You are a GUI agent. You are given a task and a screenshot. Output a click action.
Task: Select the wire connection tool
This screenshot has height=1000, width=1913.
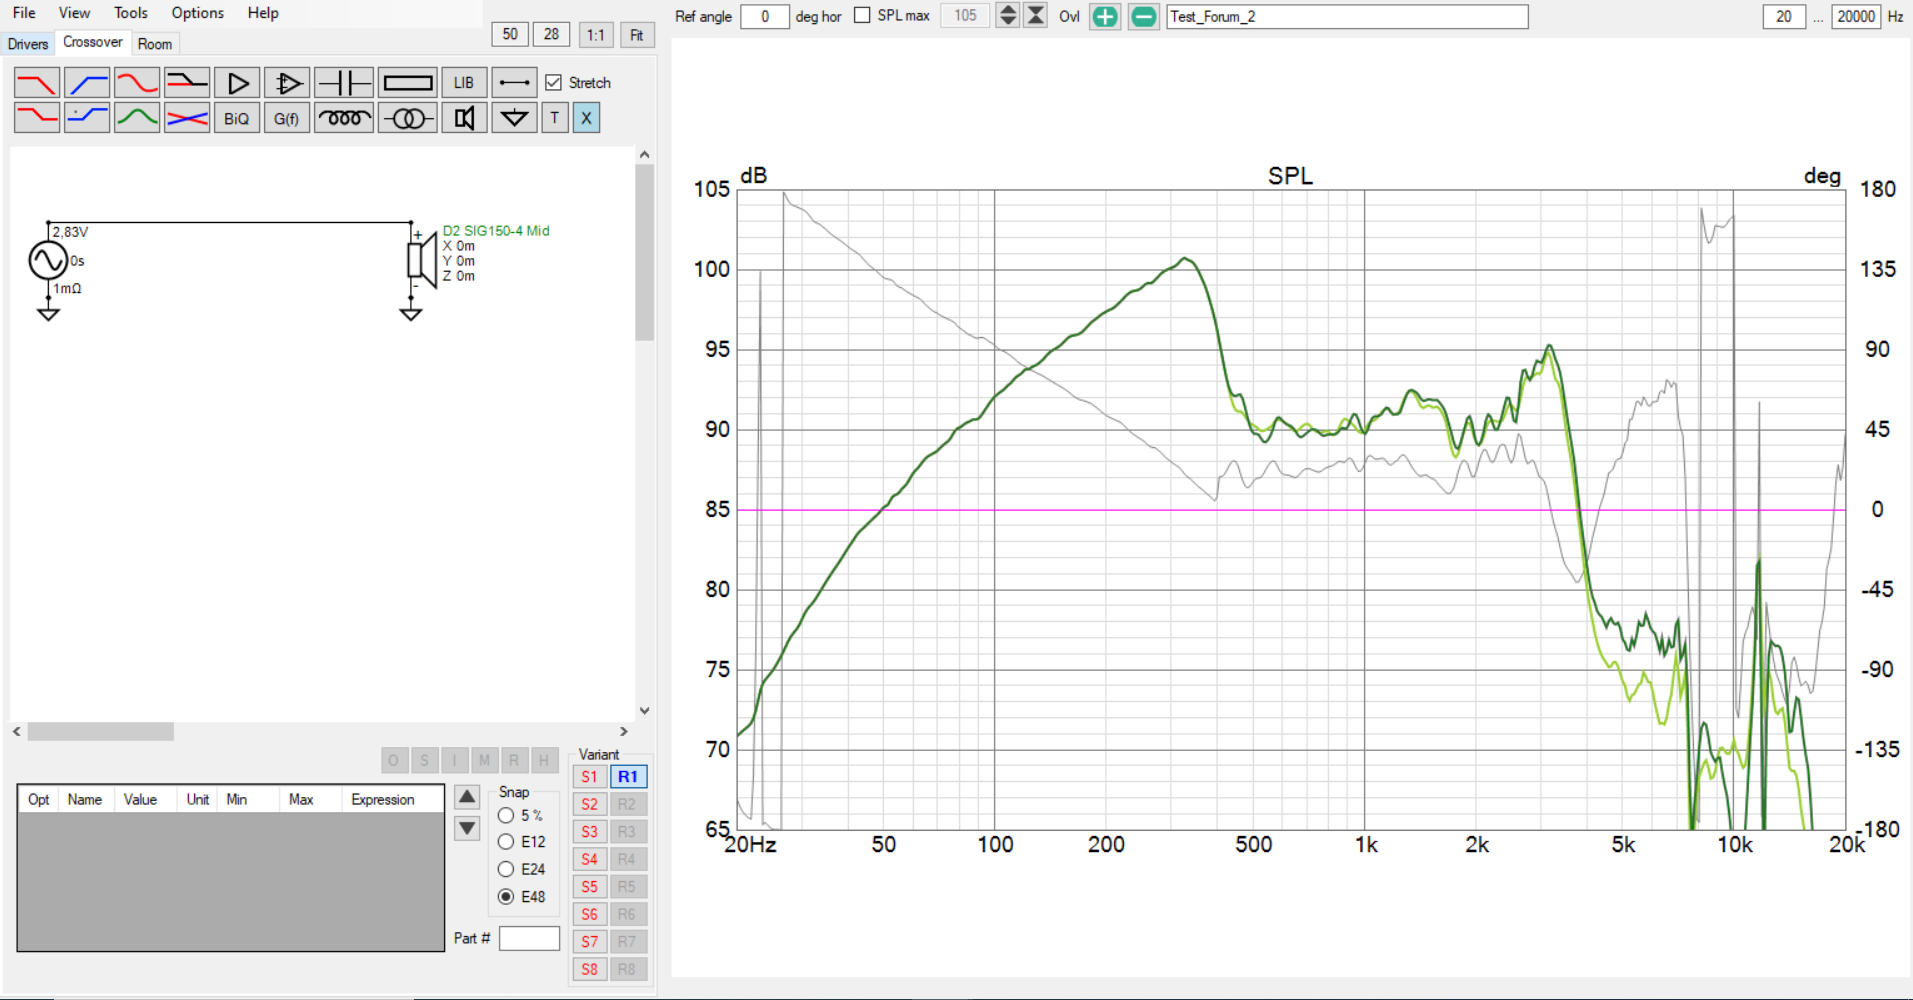click(514, 82)
